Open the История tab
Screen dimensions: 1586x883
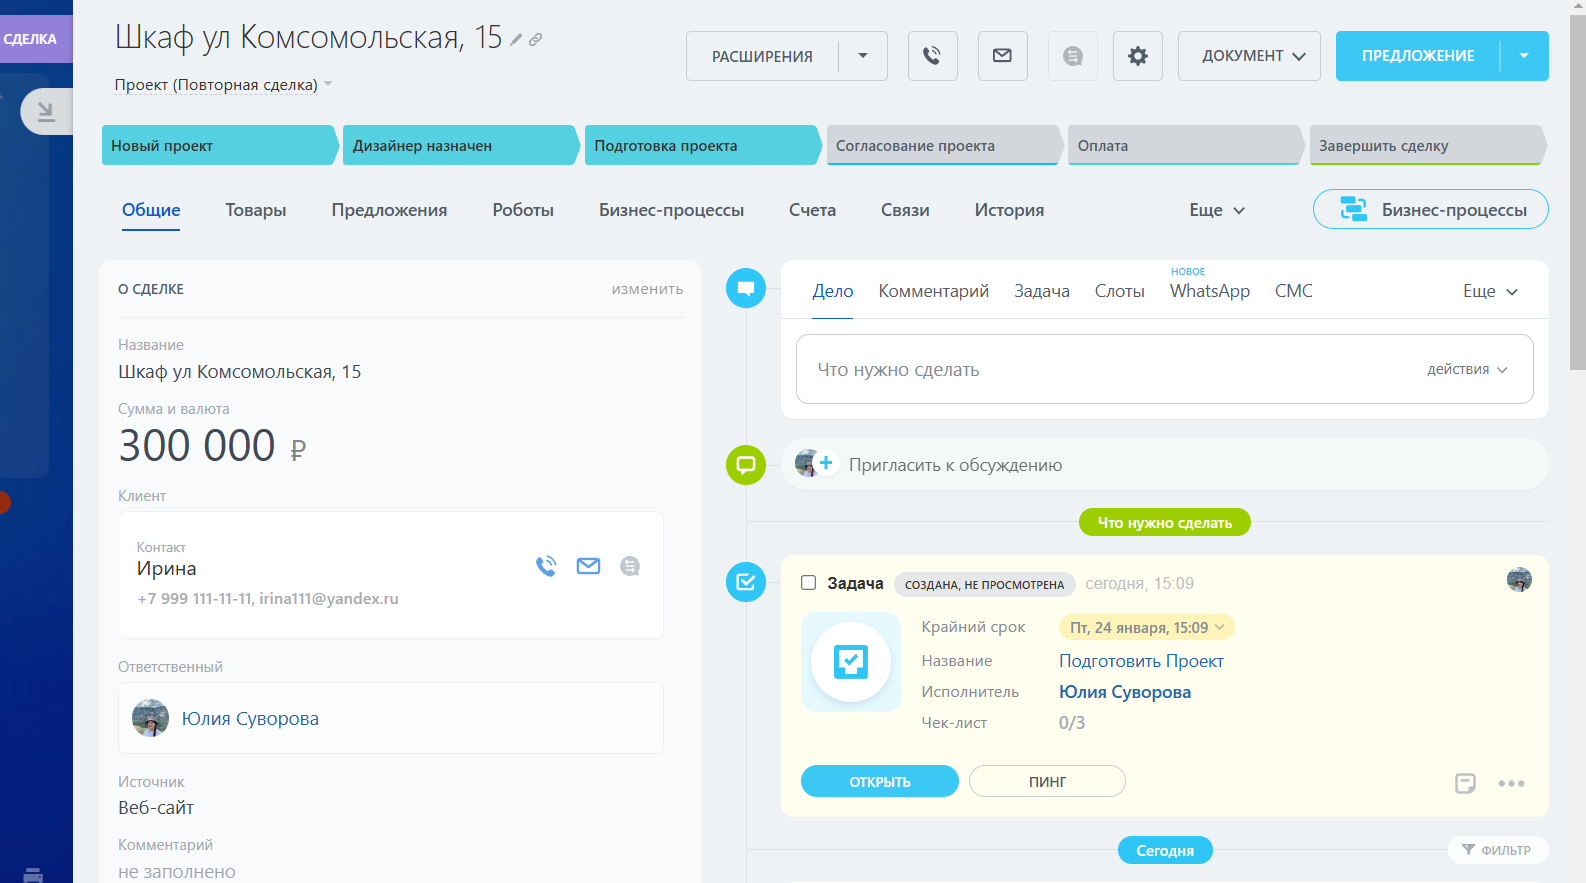coord(1009,210)
